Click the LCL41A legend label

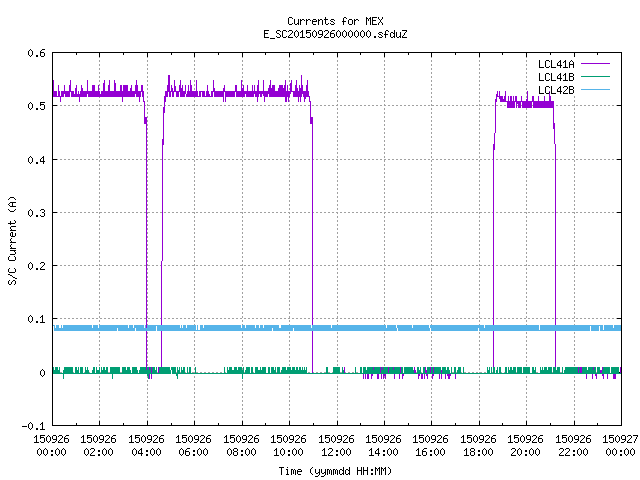point(556,64)
